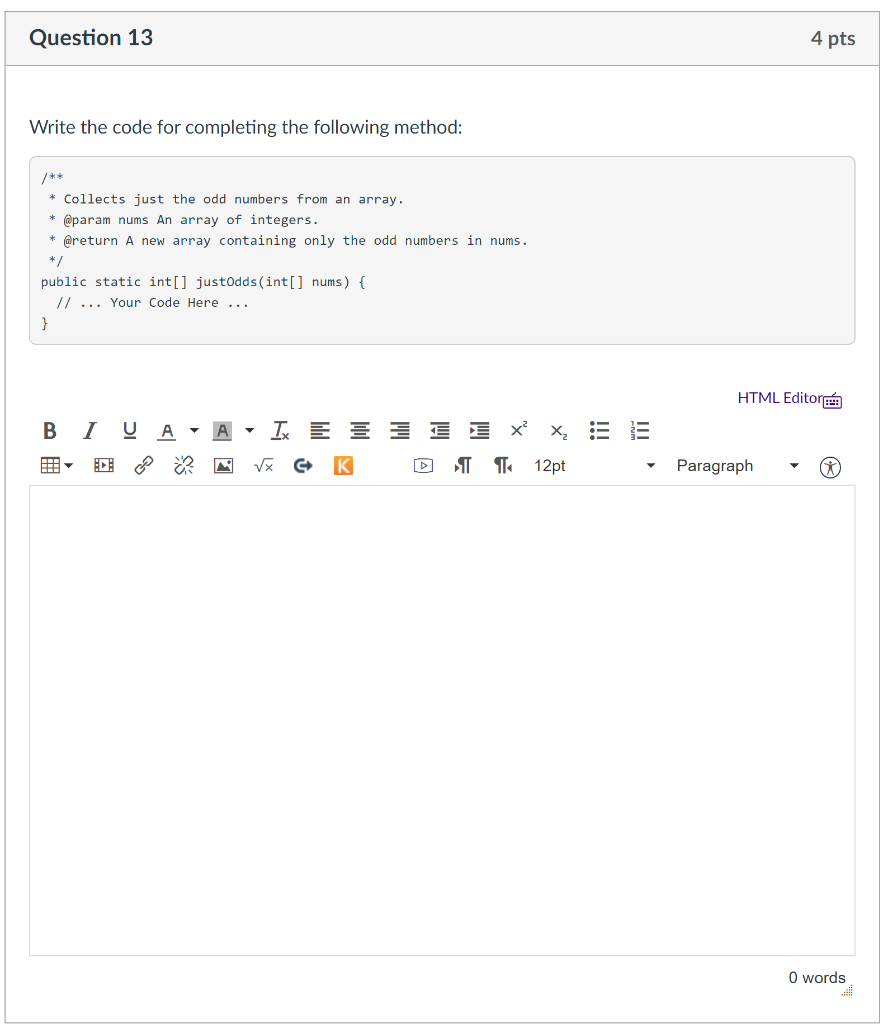Insert a table into the editor

tap(48, 465)
